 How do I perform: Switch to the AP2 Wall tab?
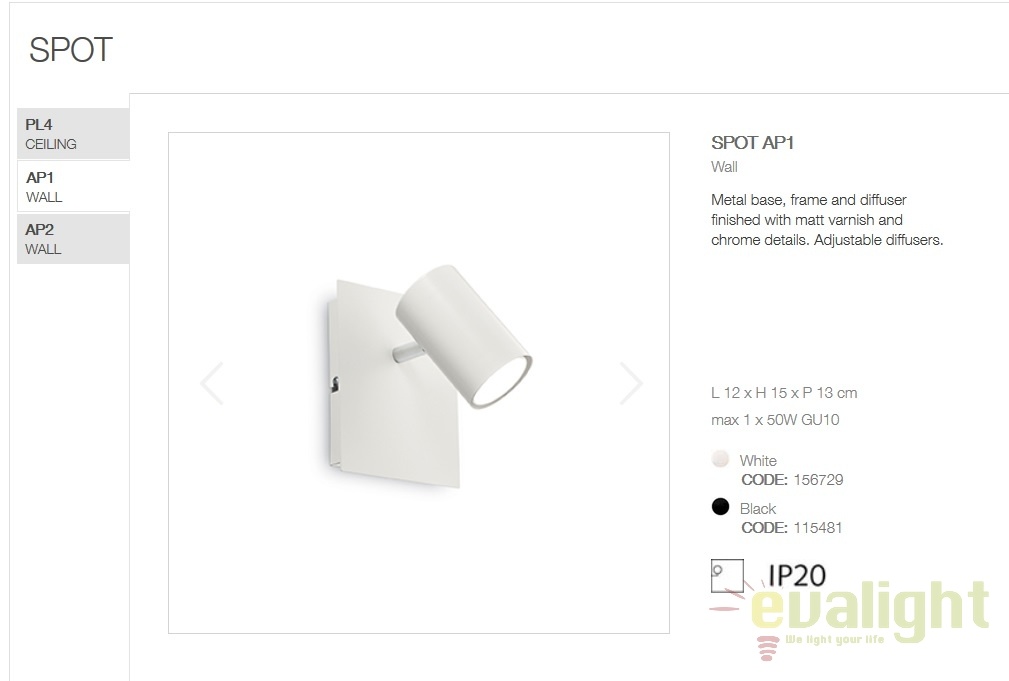(x=73, y=239)
